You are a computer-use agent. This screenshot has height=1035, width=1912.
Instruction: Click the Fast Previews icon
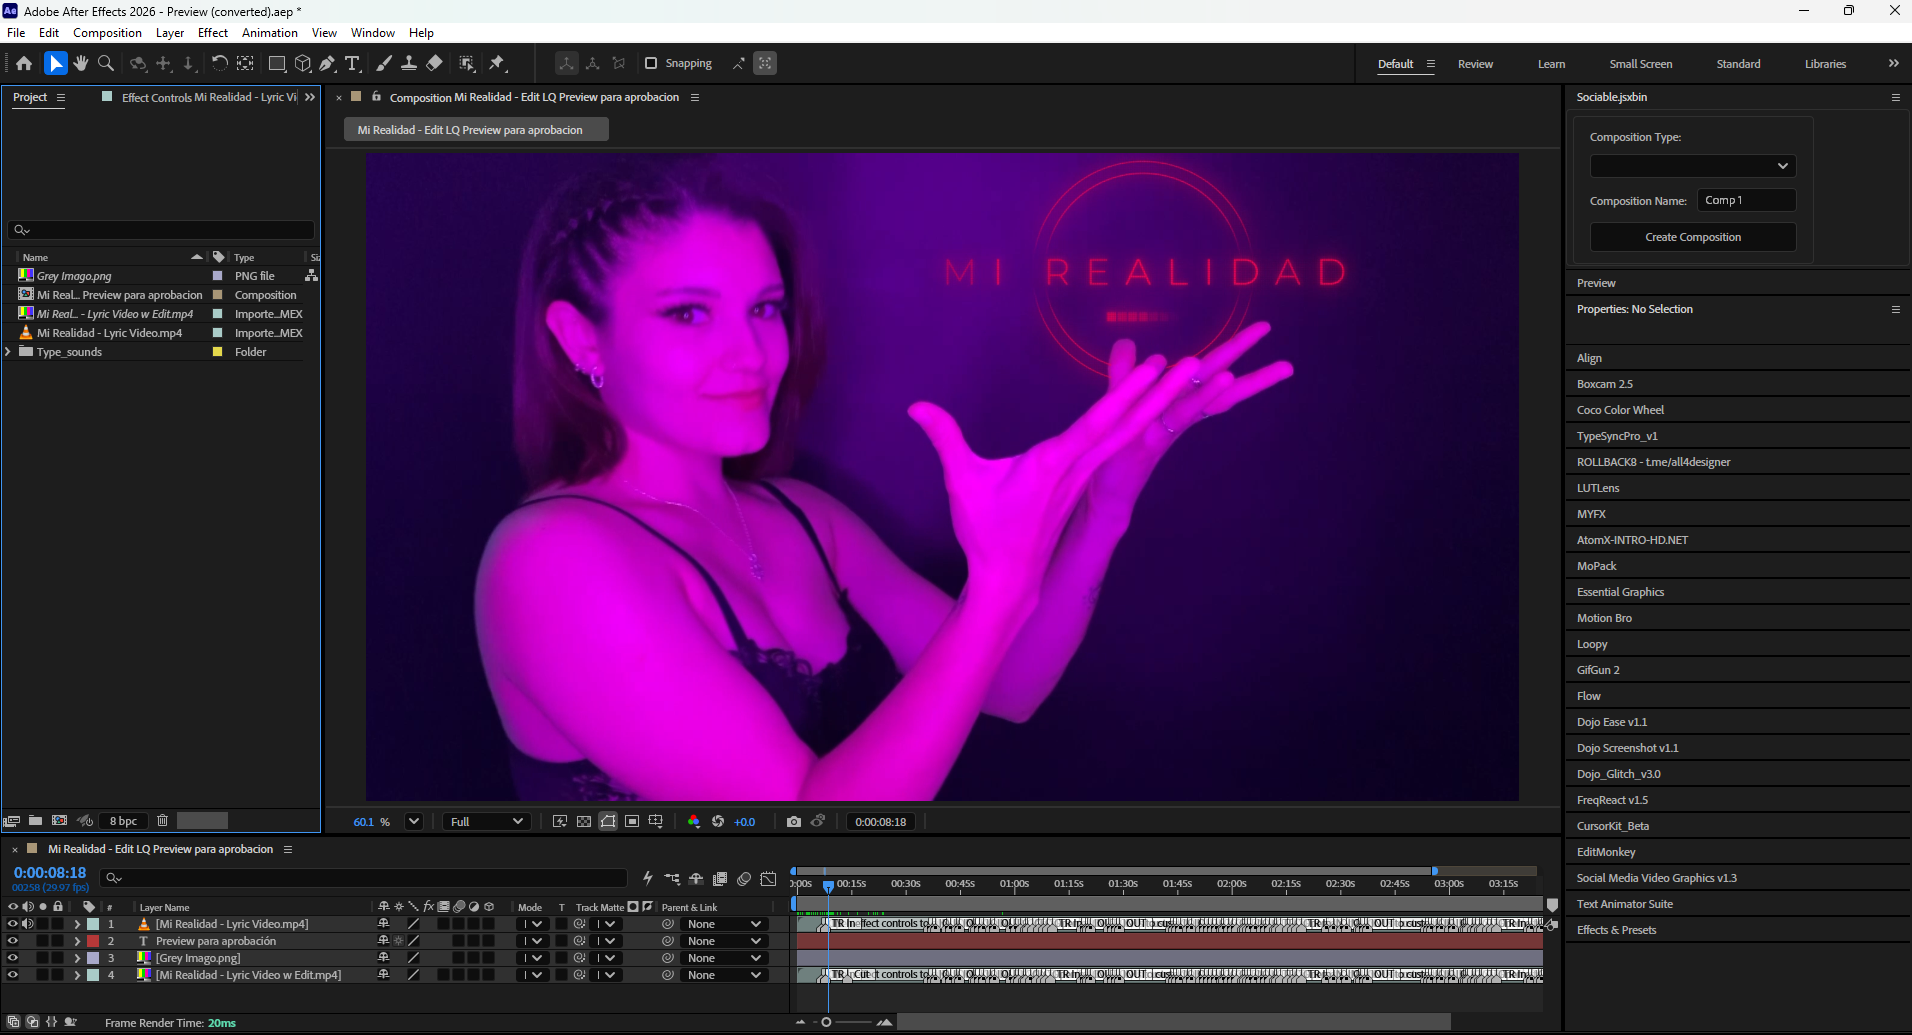point(560,821)
